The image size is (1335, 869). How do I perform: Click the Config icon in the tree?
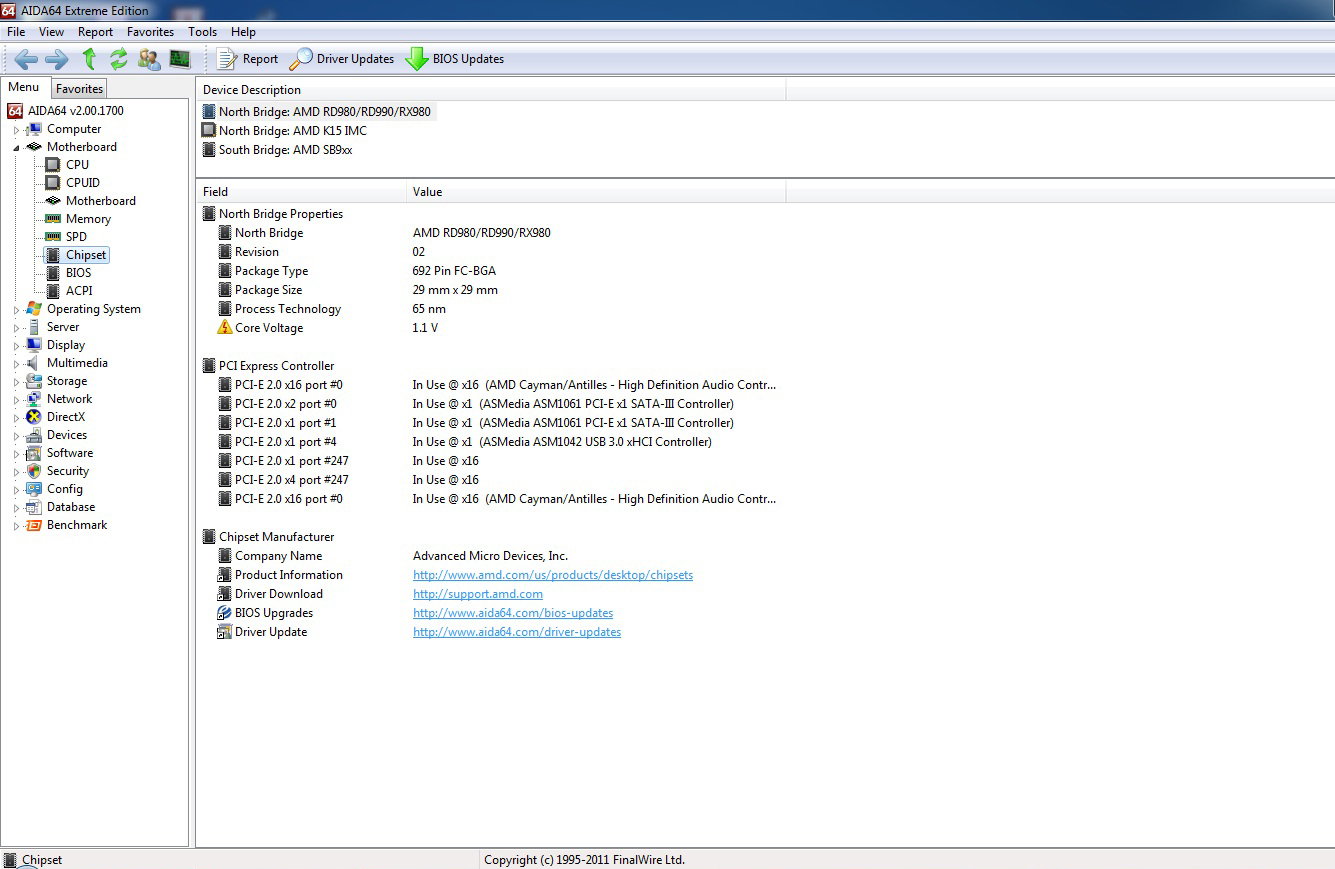34,489
